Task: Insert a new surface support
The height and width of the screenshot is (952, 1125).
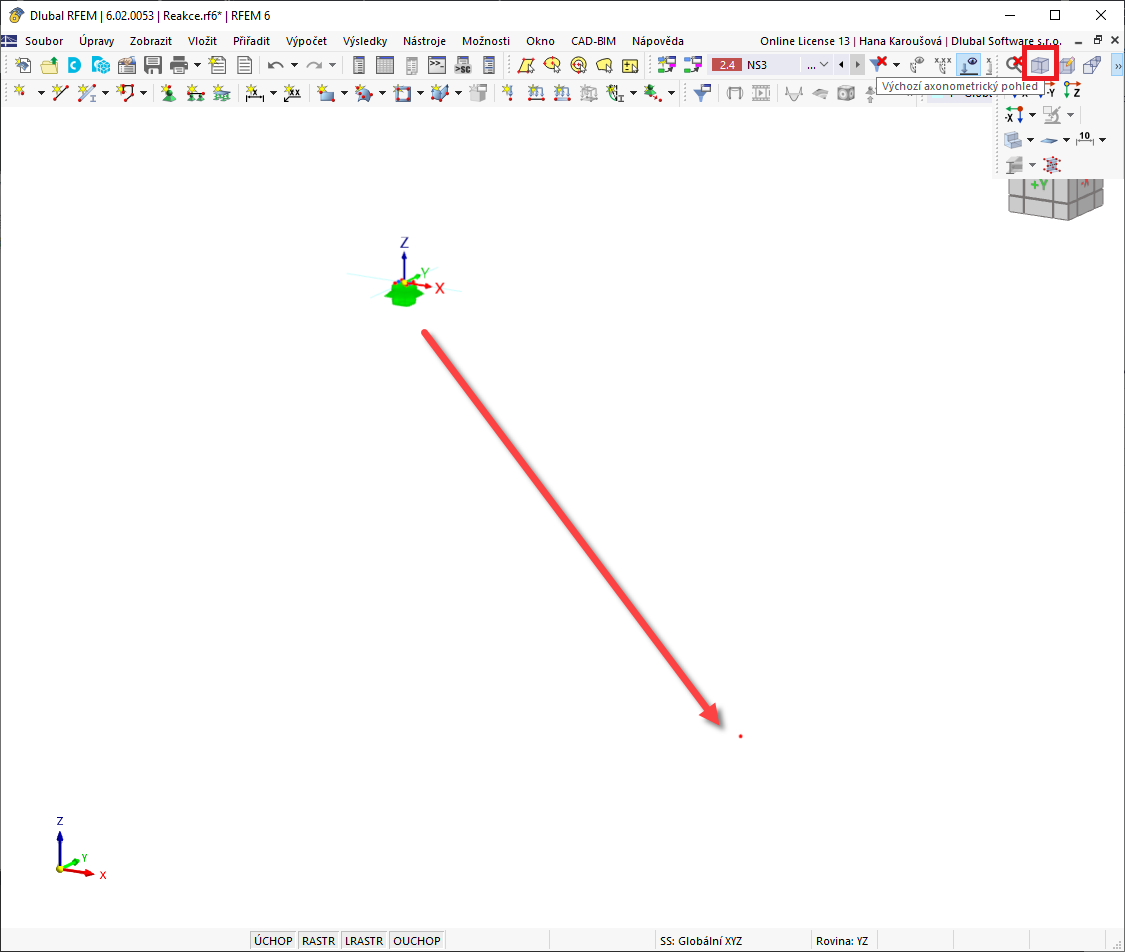Action: (222, 92)
